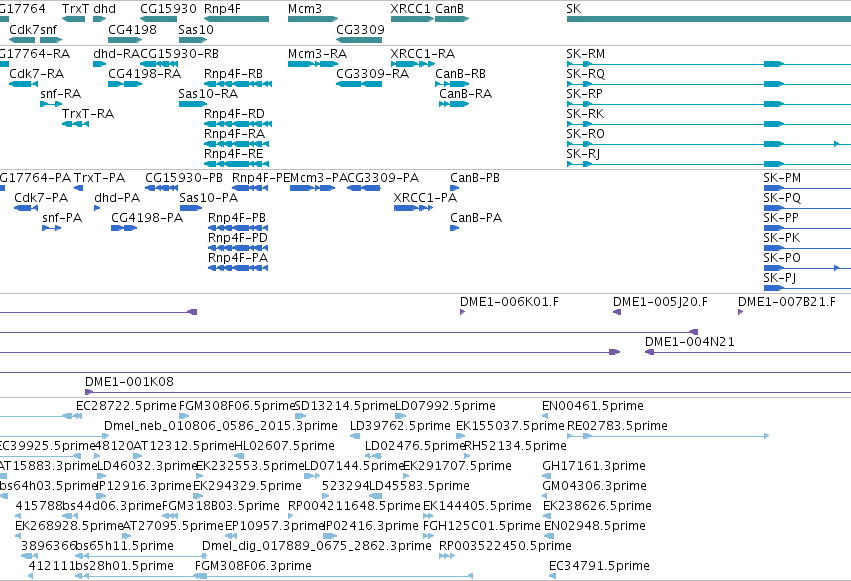Click BAC clone DME1-001K08
Screen dimensions: 851x581
[129, 382]
